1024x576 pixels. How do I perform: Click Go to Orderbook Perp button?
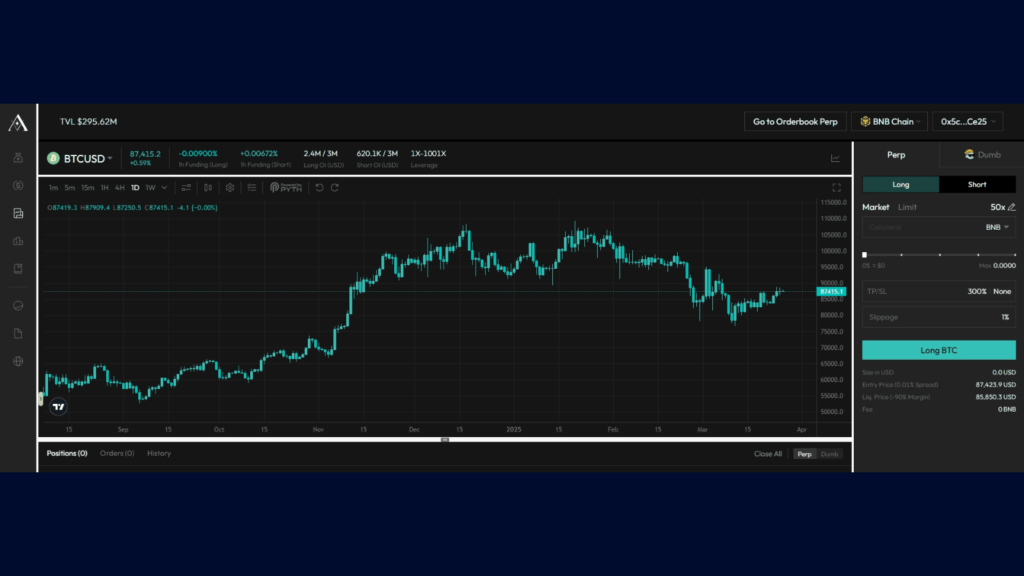click(x=795, y=121)
